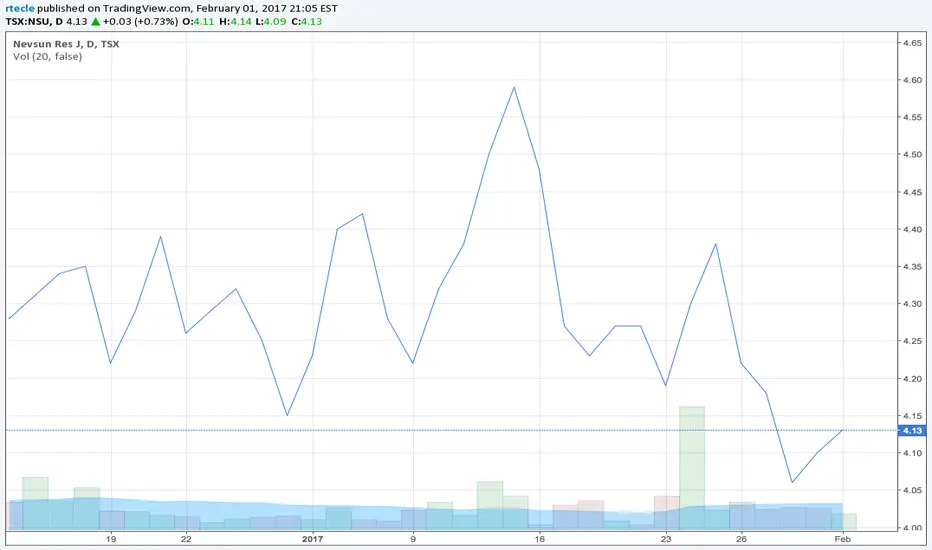Click the 23 date axis label

point(666,539)
